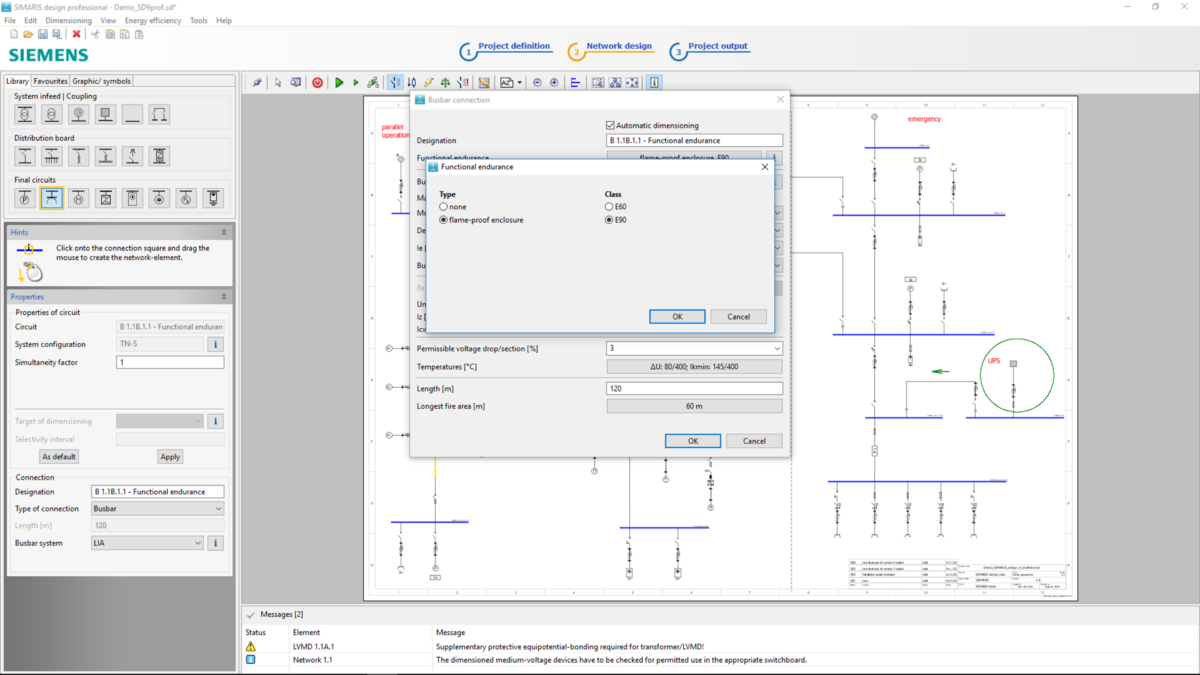Click info button beside System configuration field
Image resolution: width=1200 pixels, height=675 pixels.
click(x=215, y=344)
